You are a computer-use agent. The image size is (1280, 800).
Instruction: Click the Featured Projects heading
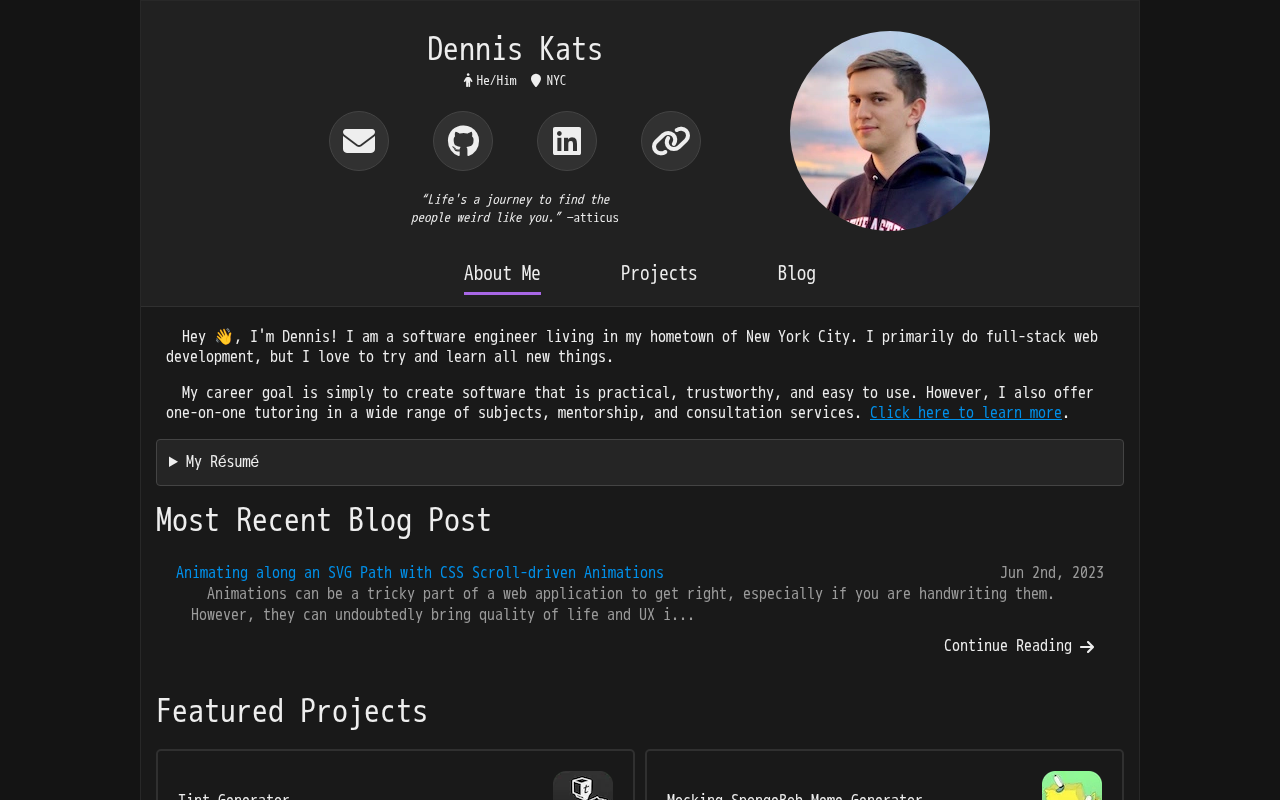coord(292,711)
